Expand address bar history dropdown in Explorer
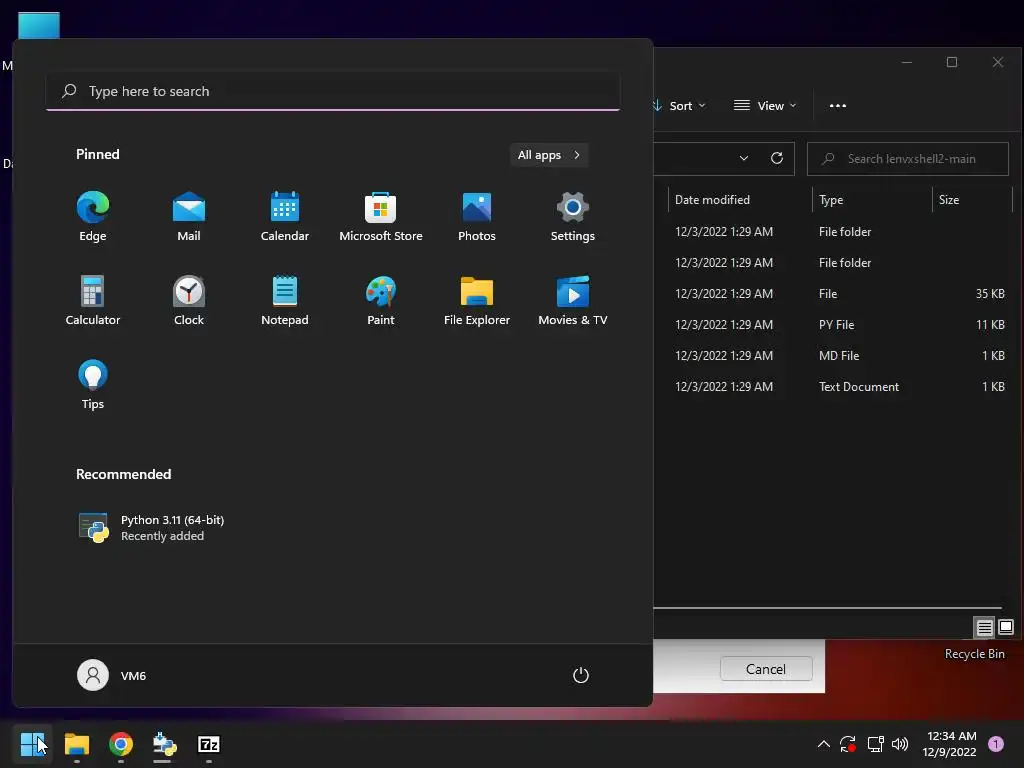 click(744, 158)
